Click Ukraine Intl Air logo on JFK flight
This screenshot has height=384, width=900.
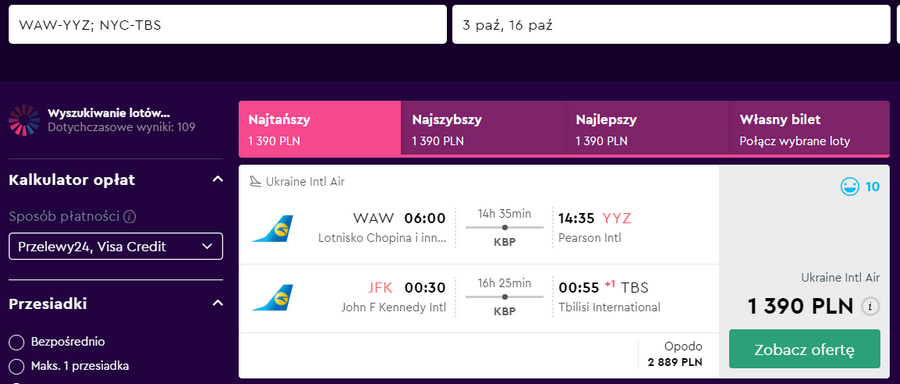[272, 297]
